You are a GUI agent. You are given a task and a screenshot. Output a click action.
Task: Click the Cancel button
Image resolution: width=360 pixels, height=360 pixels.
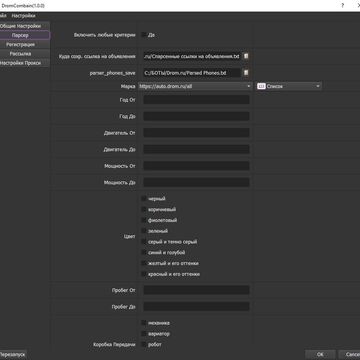349,354
